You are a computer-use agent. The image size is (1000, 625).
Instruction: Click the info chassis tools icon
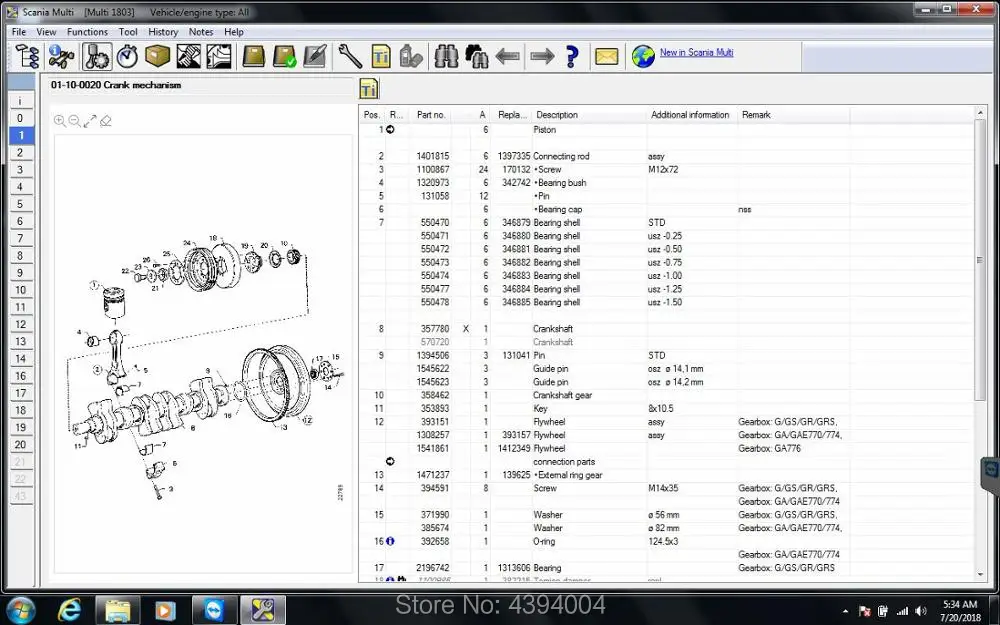(61, 56)
